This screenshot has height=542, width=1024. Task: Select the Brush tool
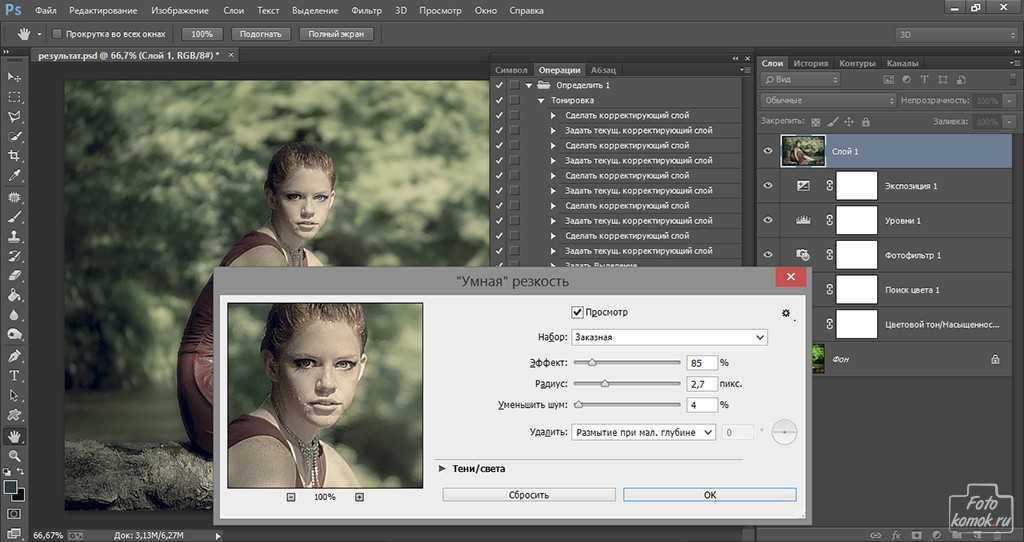[14, 216]
